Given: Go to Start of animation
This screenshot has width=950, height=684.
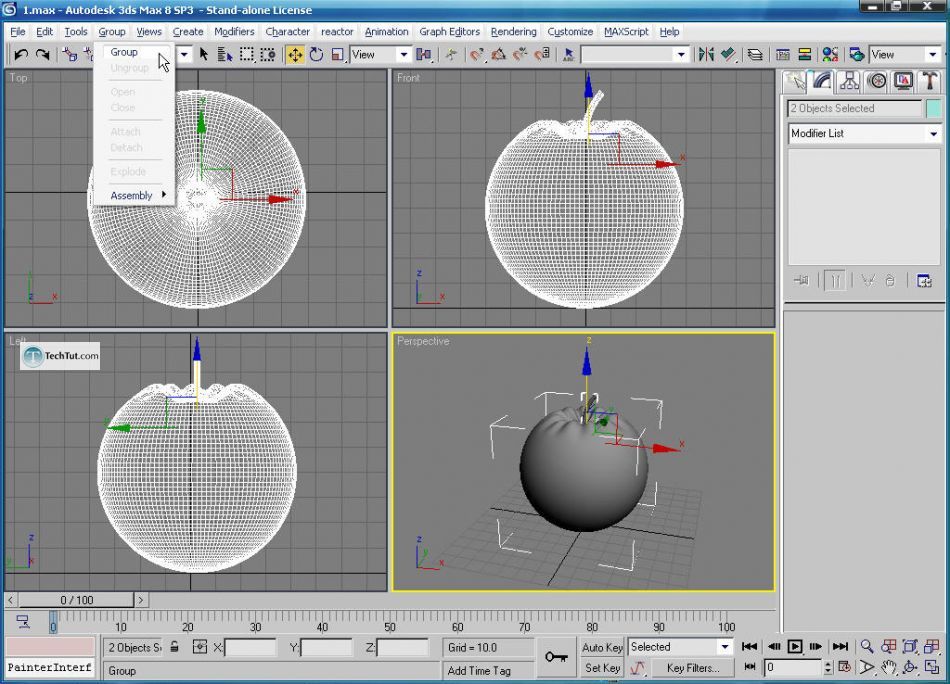Looking at the screenshot, I should coord(749,647).
